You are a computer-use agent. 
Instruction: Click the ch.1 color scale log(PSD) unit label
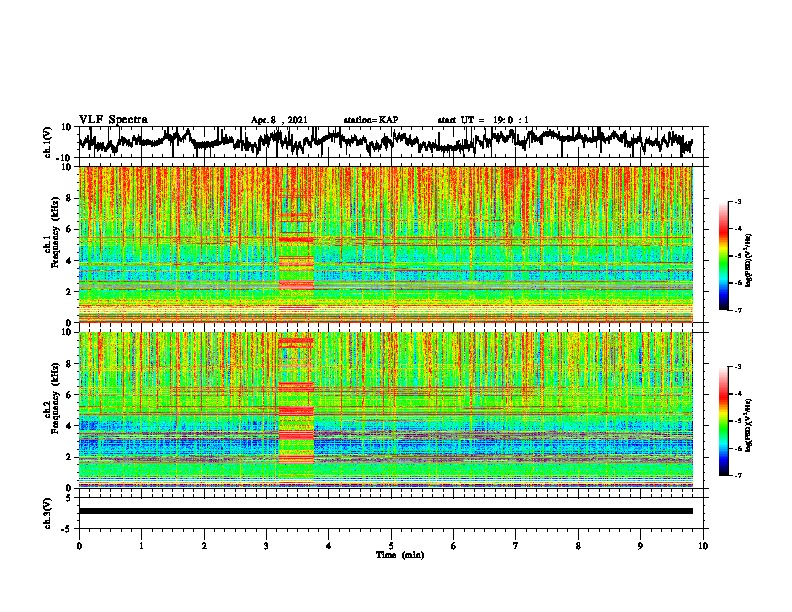point(749,260)
